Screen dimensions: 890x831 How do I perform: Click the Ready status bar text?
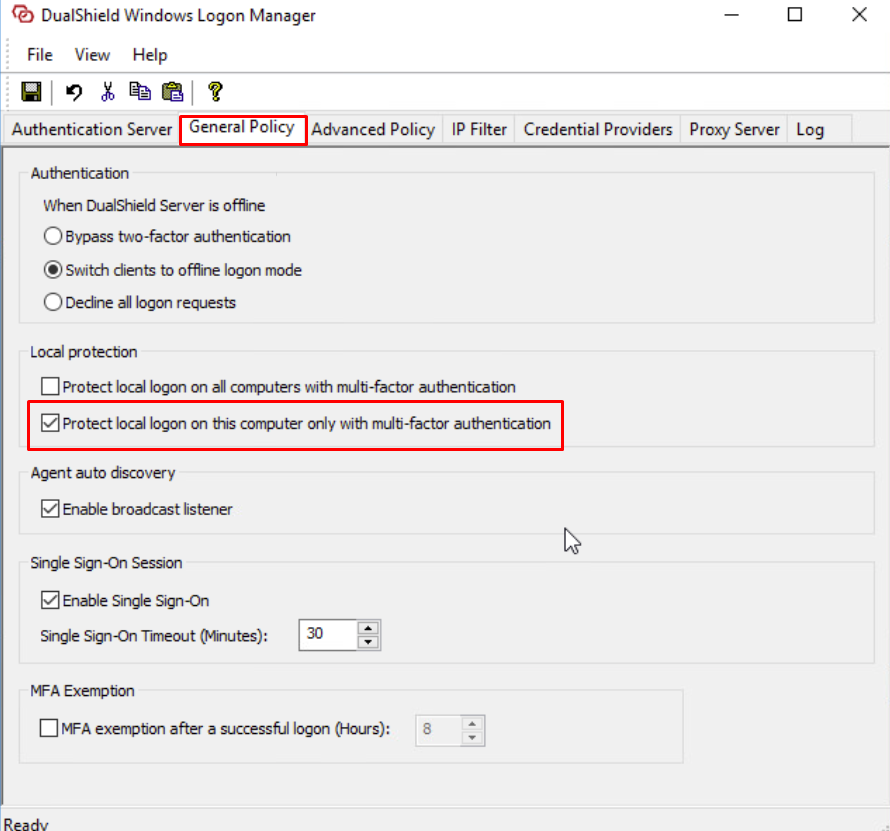pyautogui.click(x=26, y=824)
